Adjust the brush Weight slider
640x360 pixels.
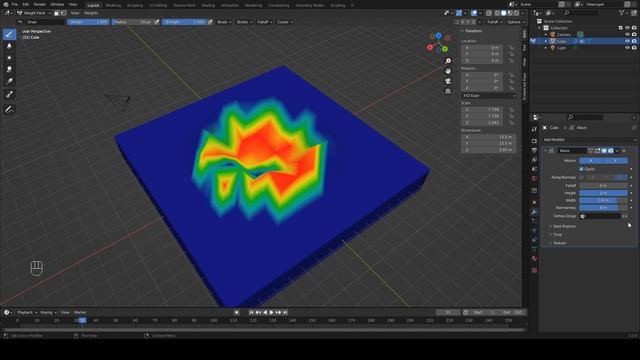click(x=89, y=22)
